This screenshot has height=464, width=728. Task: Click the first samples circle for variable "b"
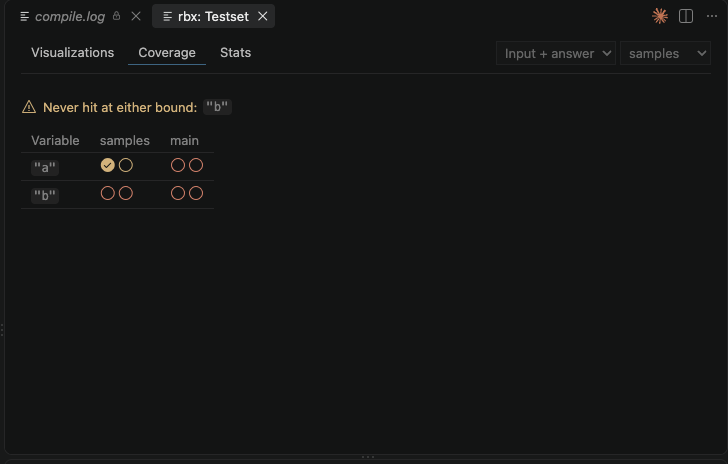pyautogui.click(x=107, y=193)
